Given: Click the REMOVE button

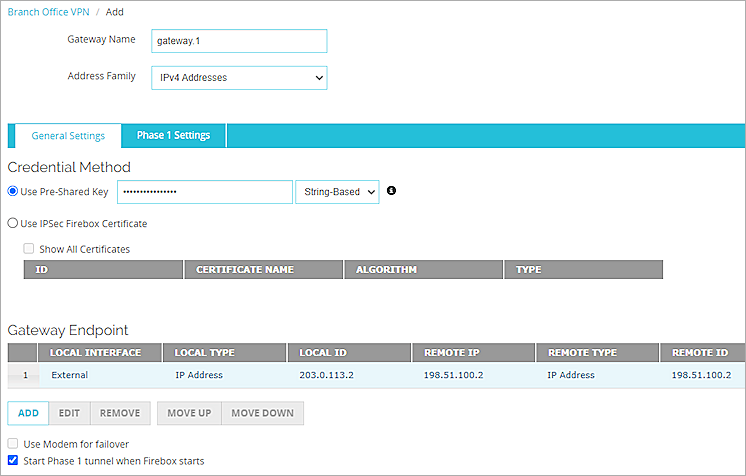Looking at the screenshot, I should [120, 413].
